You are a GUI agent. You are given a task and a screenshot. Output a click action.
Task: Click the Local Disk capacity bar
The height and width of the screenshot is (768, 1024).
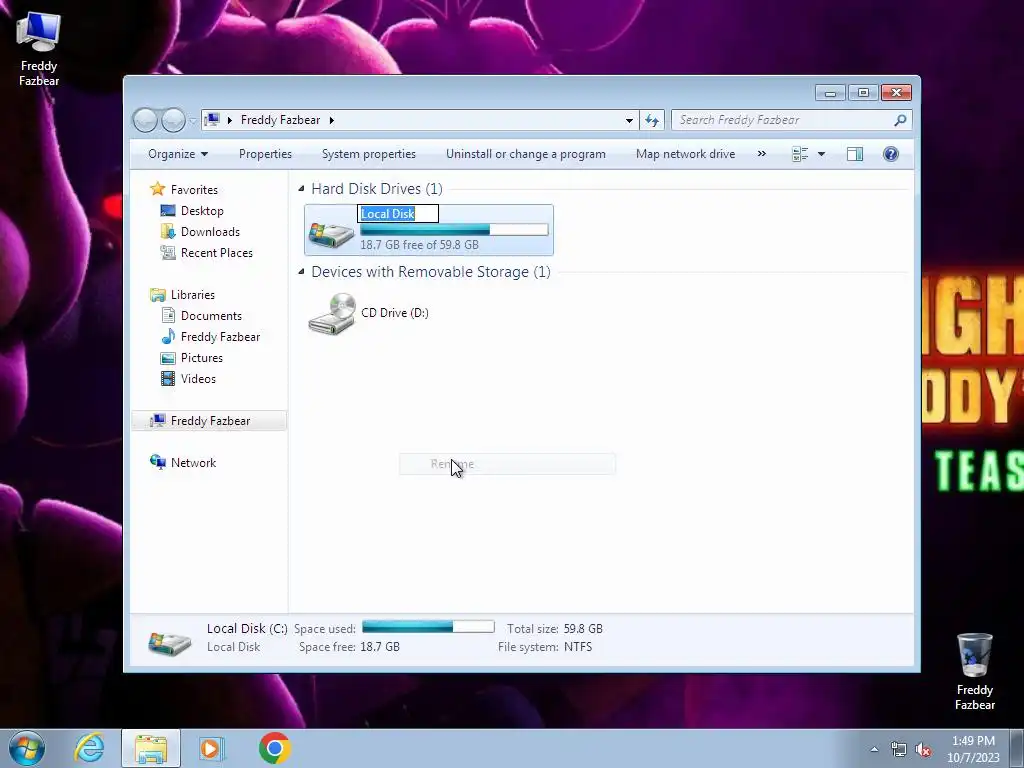click(454, 229)
